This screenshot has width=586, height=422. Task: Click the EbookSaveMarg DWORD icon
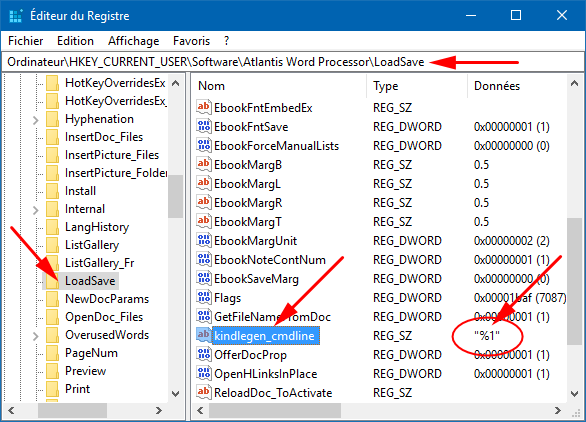[203, 278]
